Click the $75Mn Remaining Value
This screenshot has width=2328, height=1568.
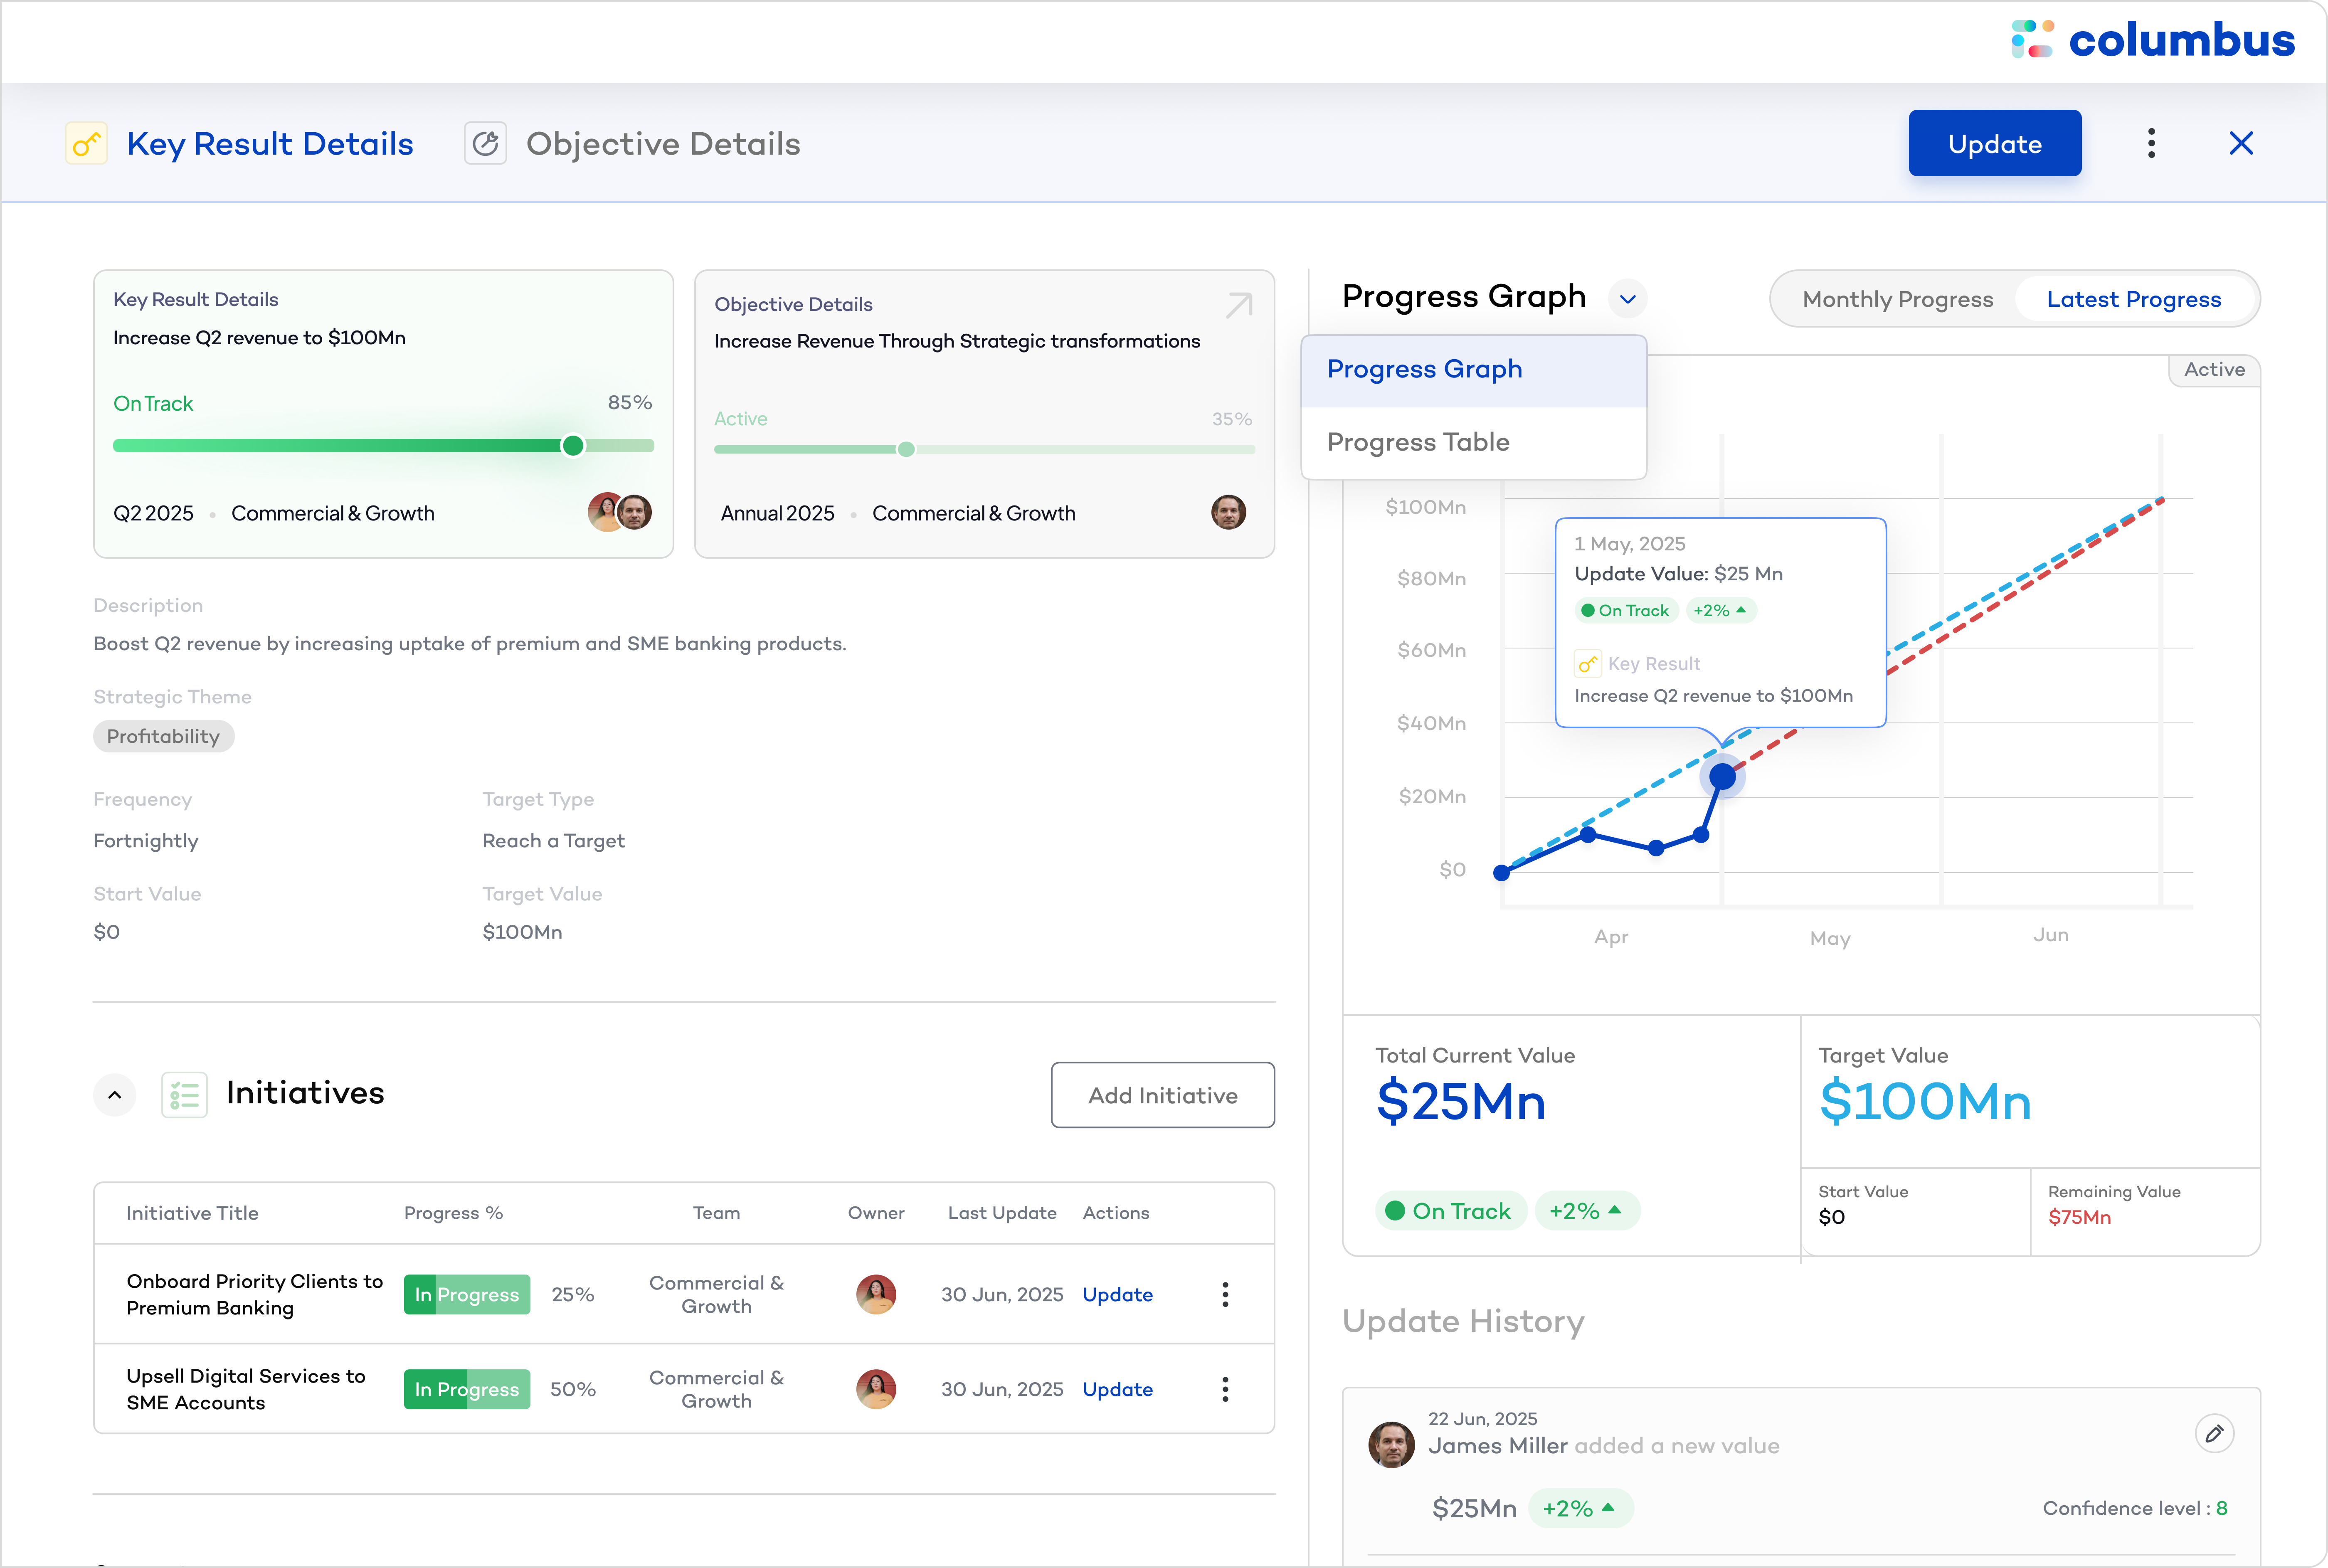tap(2079, 1217)
